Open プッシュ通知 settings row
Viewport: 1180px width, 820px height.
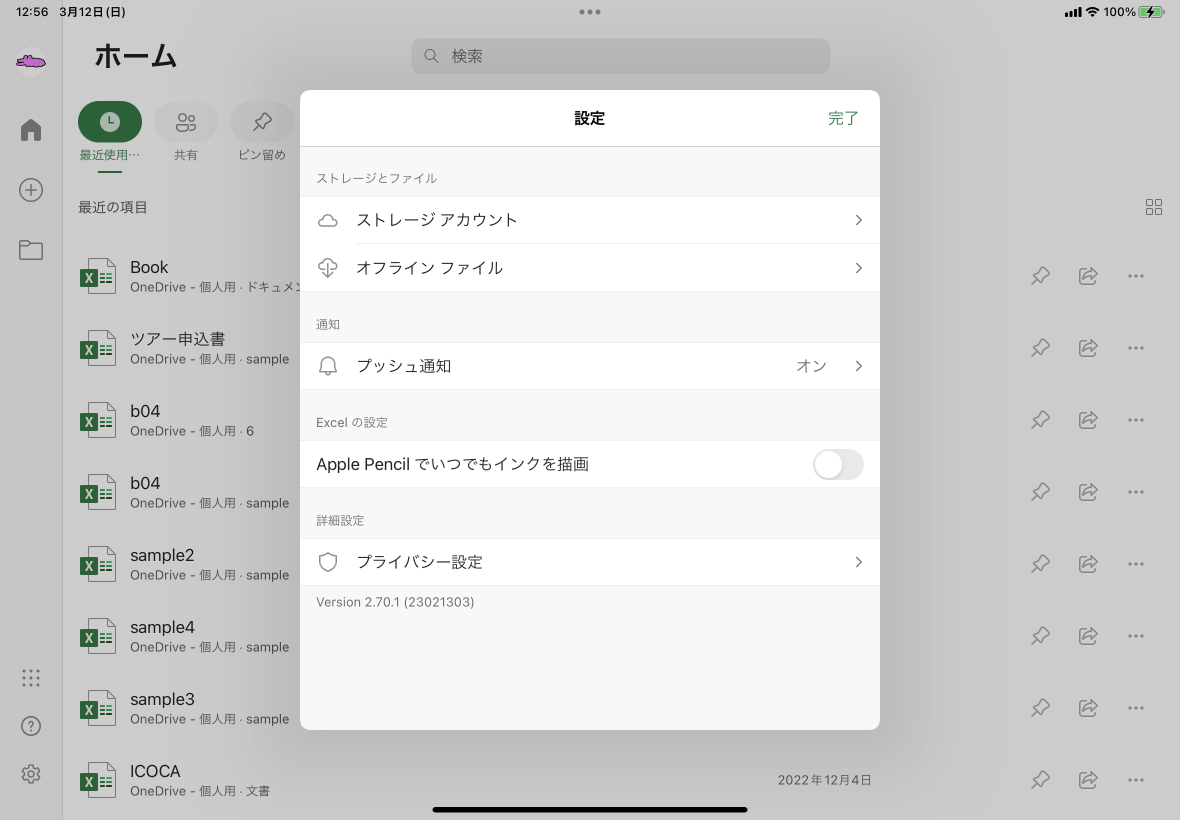pos(589,366)
